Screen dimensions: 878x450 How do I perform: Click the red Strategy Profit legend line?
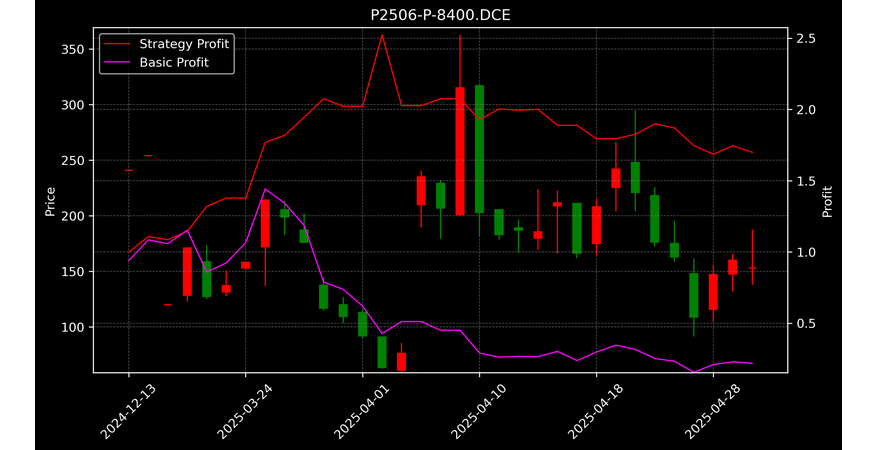pos(118,44)
